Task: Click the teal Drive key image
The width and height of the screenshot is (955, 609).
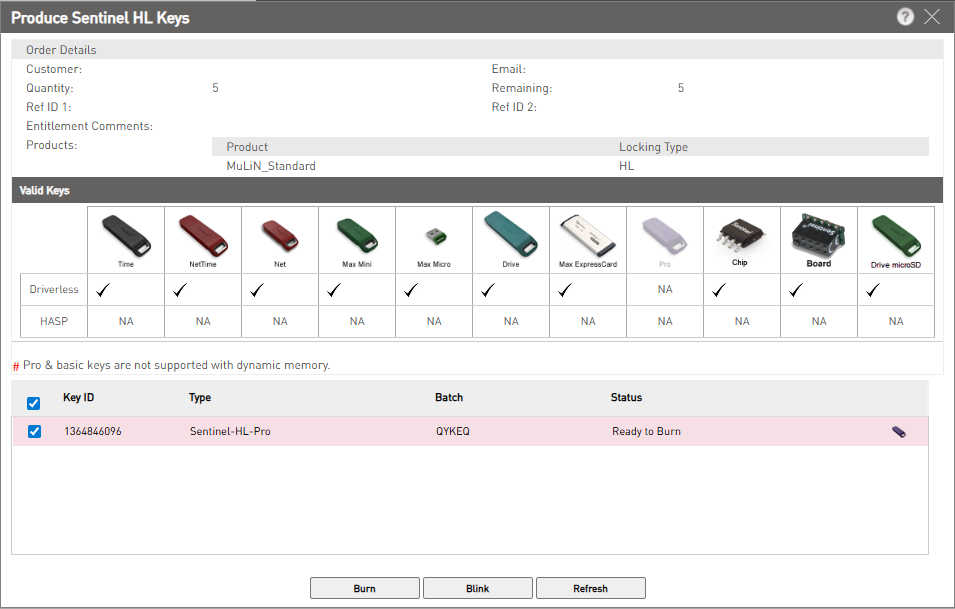Action: coord(510,234)
